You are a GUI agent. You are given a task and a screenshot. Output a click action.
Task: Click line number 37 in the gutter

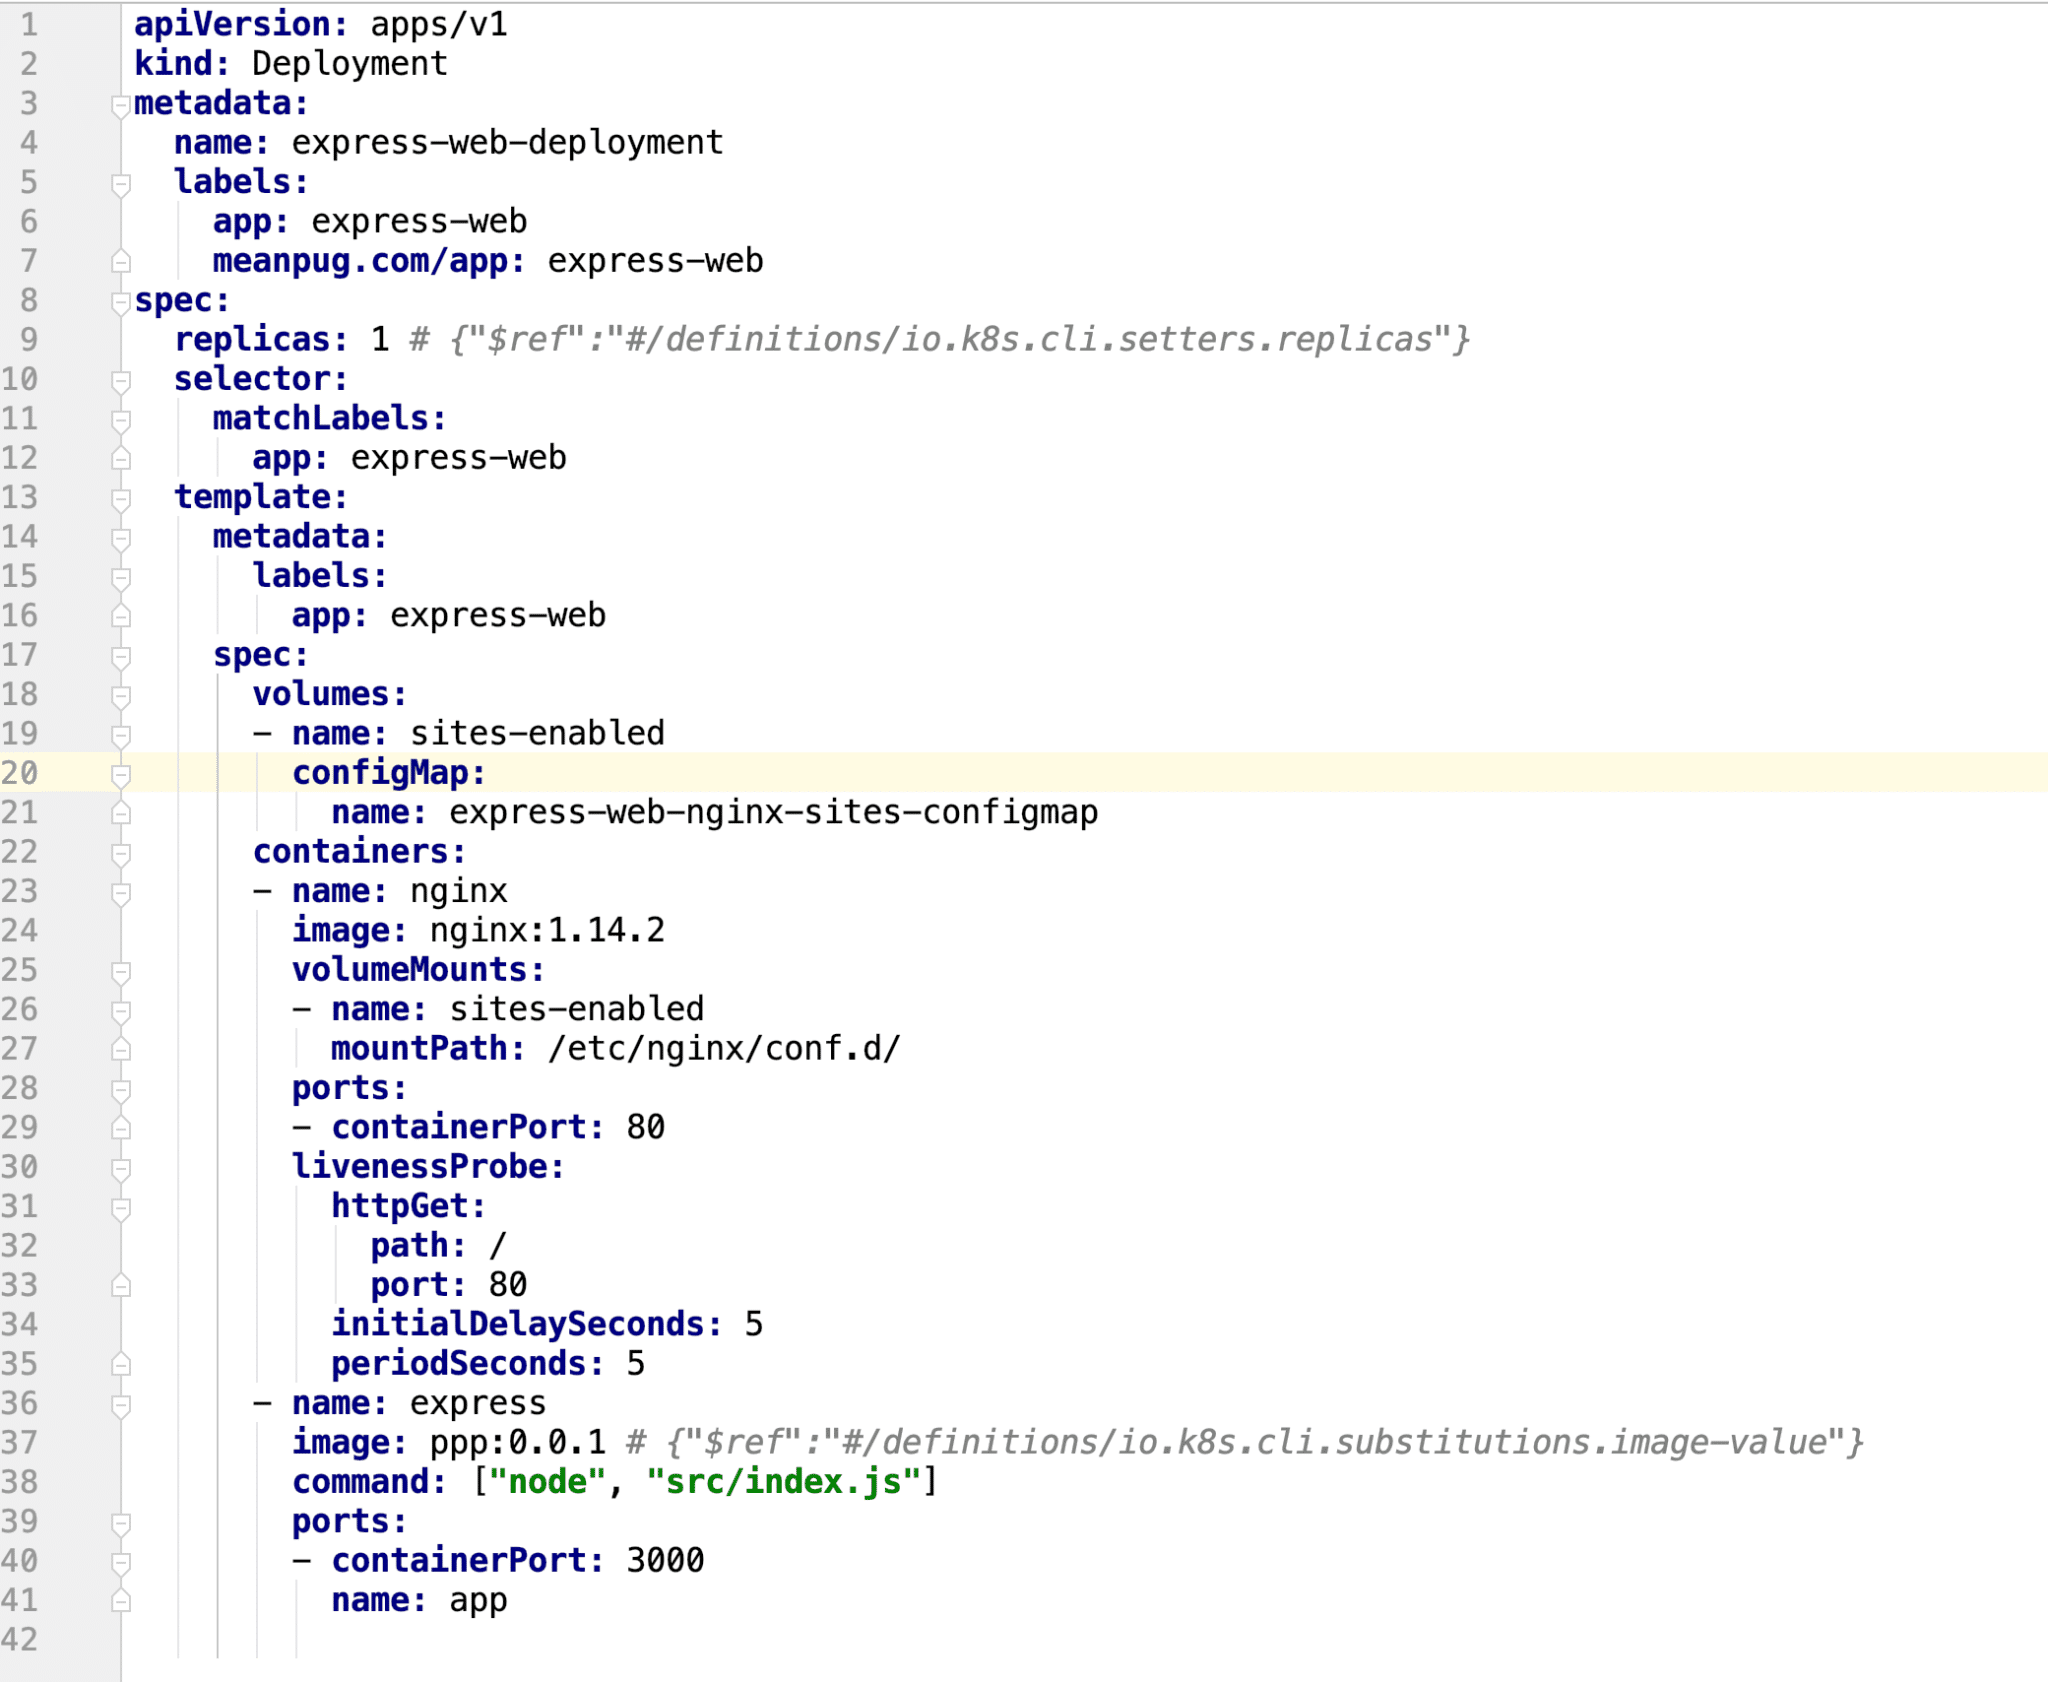coord(20,1443)
